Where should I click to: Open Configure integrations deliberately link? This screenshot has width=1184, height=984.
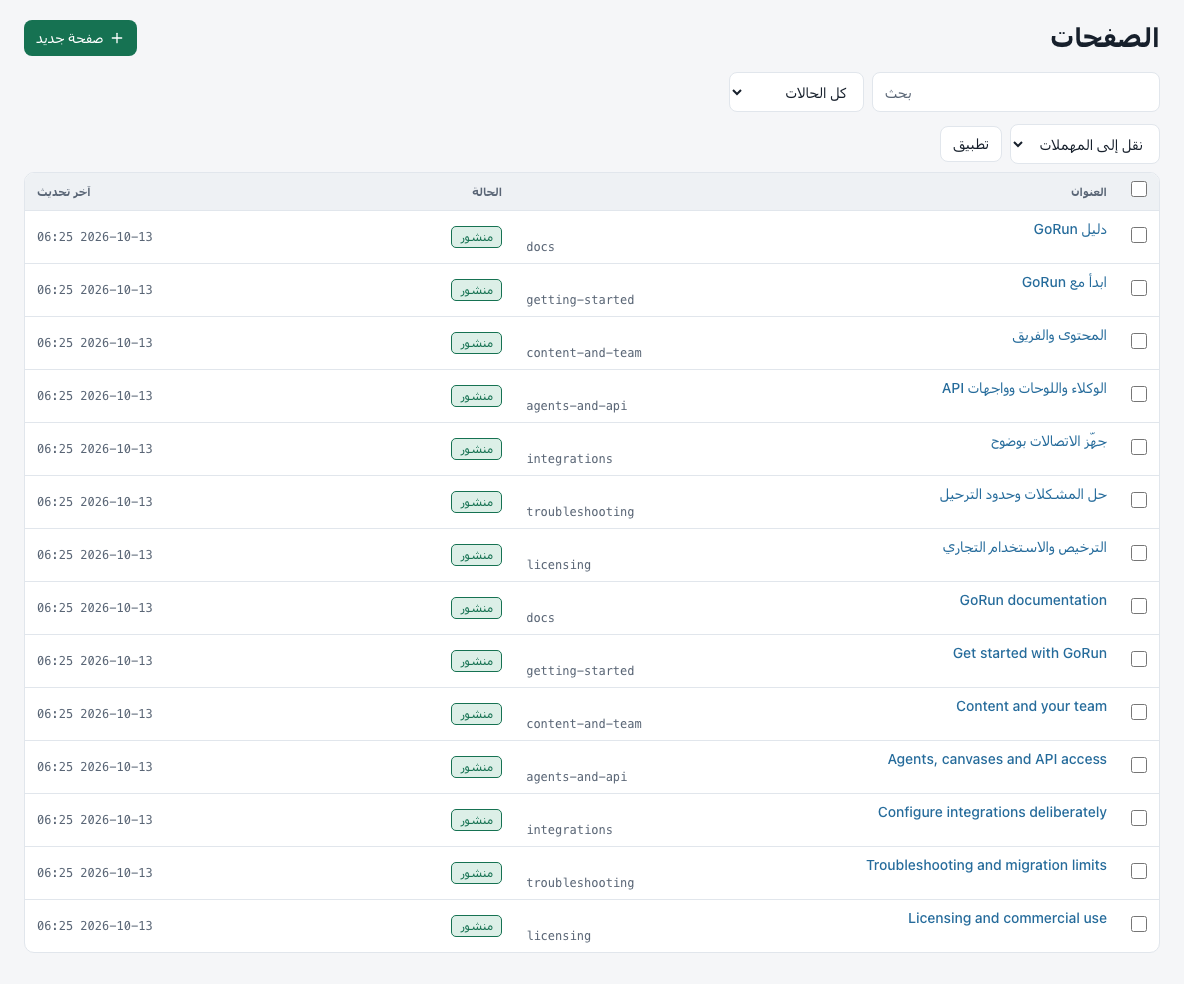pyautogui.click(x=992, y=812)
